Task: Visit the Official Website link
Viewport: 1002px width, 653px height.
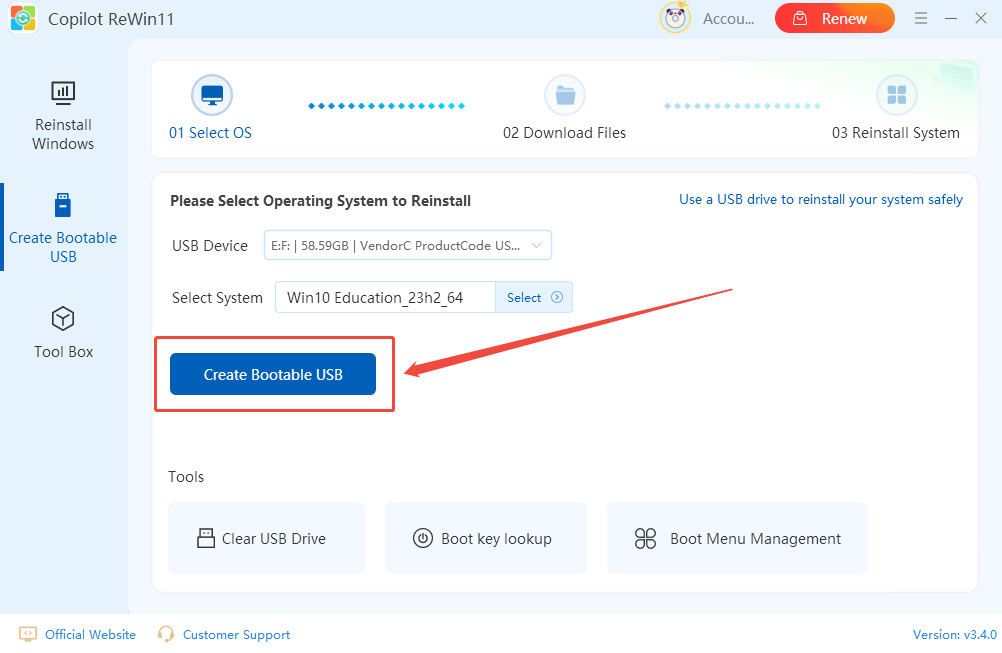Action: point(90,634)
